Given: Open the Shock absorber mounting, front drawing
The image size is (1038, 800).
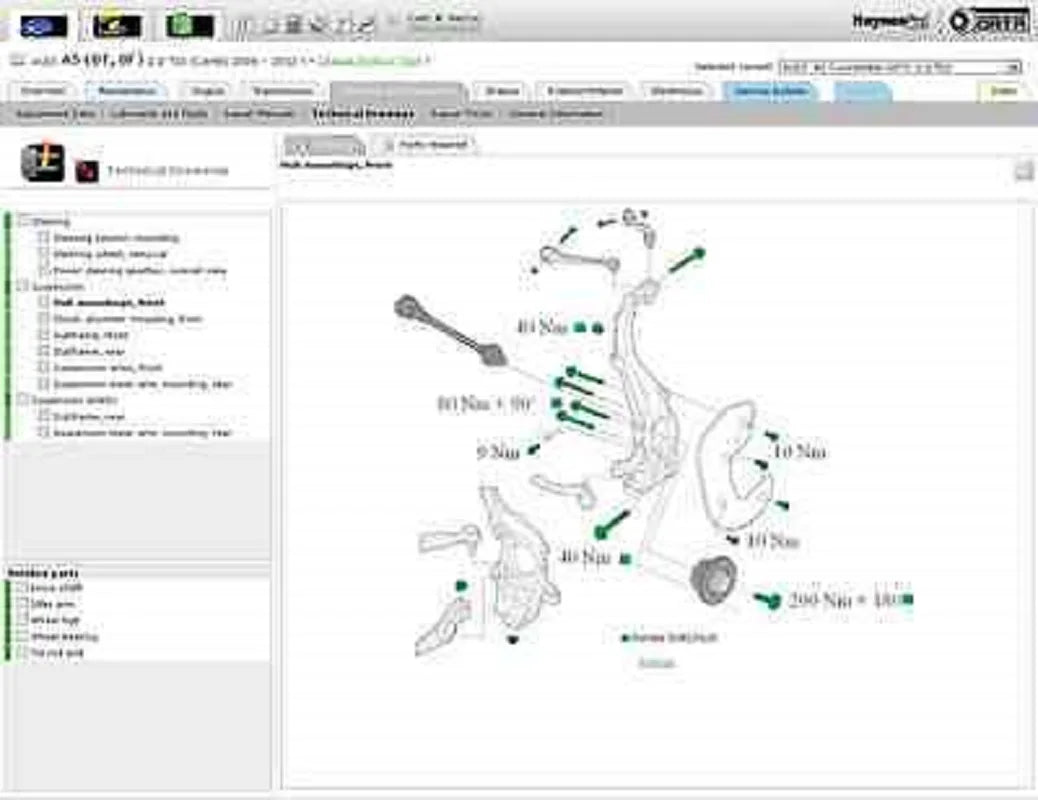Looking at the screenshot, I should point(128,319).
